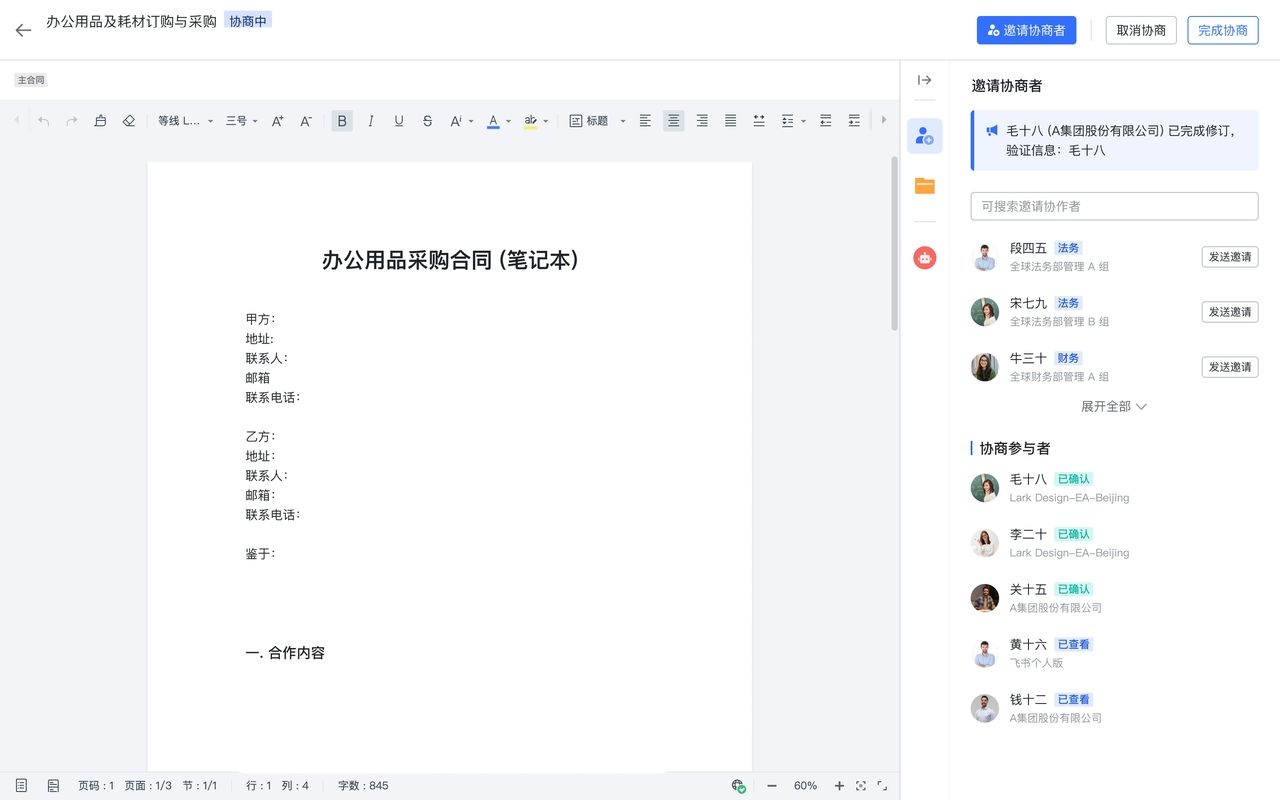Viewport: 1280px width, 800px height.
Task: Click the font color A swatch
Action: [493, 121]
